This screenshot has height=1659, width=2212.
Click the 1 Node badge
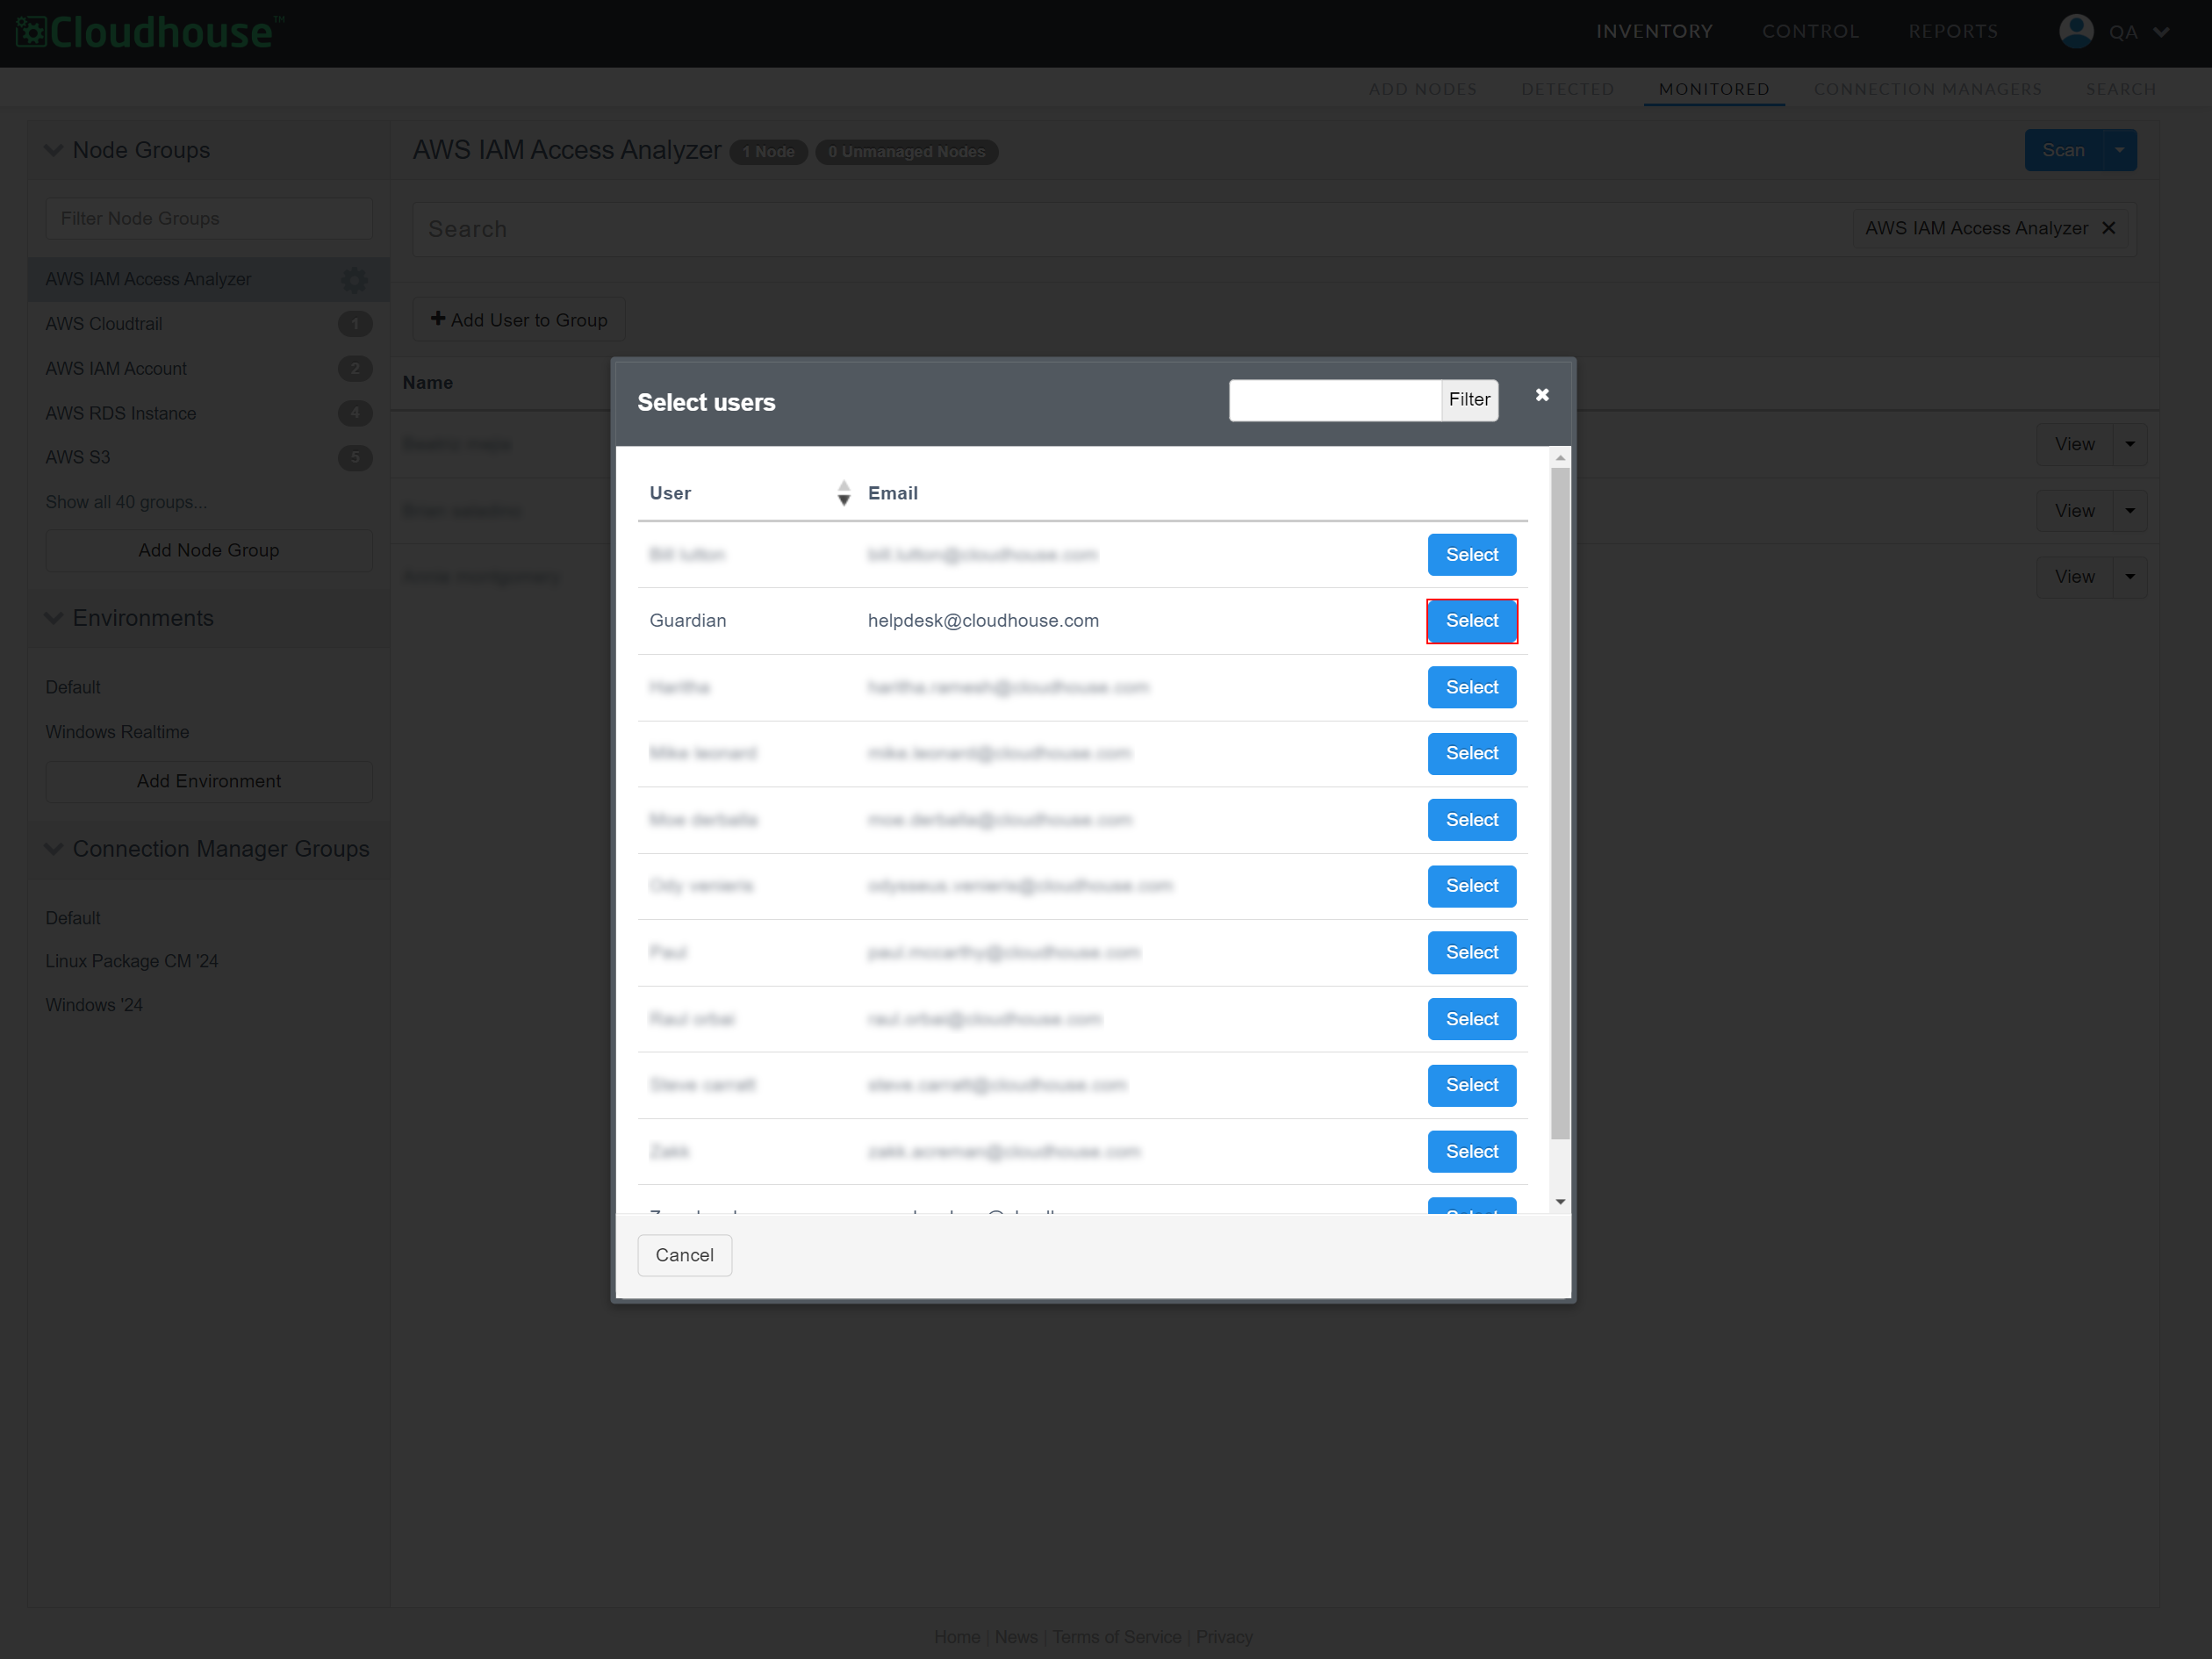click(768, 152)
